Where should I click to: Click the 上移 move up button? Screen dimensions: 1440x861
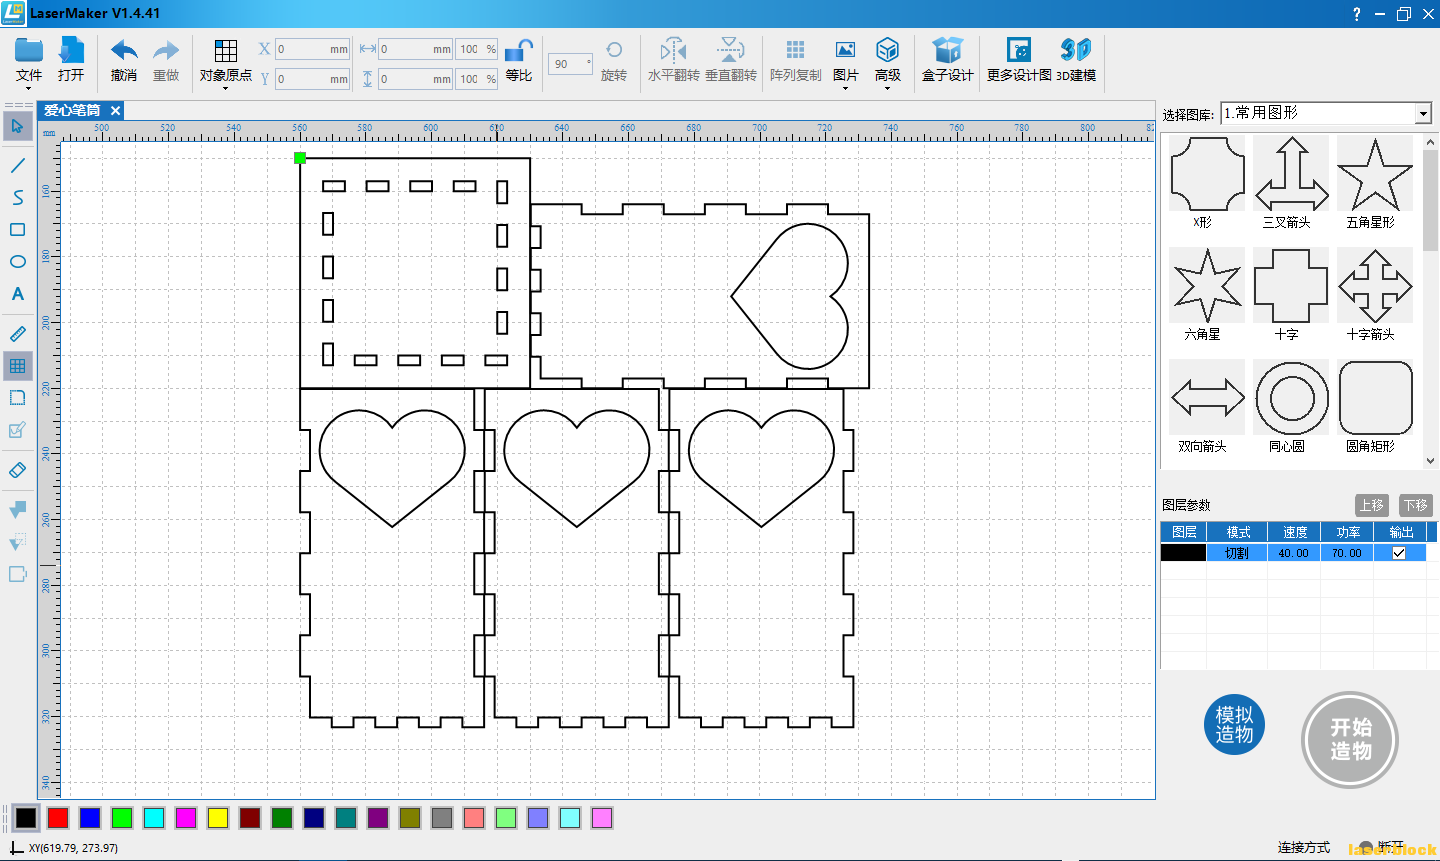tap(1371, 505)
